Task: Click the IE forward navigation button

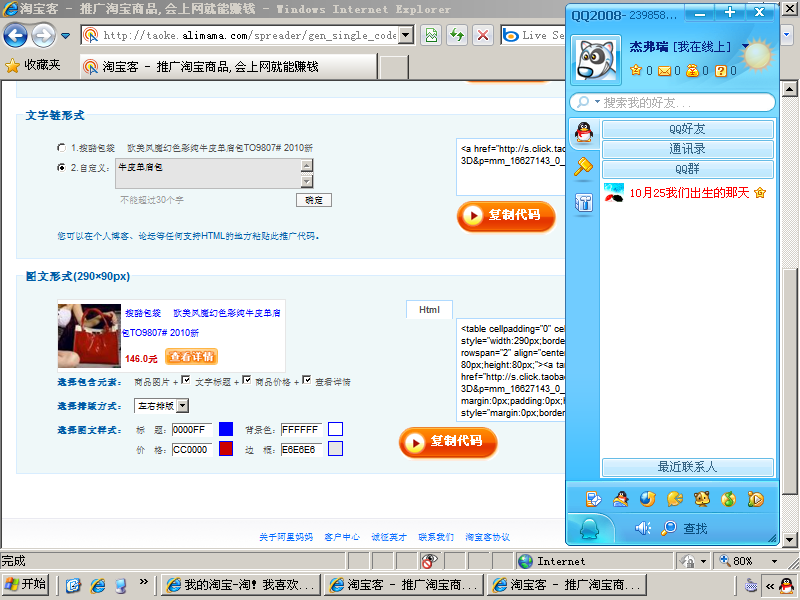Action: [x=43, y=35]
